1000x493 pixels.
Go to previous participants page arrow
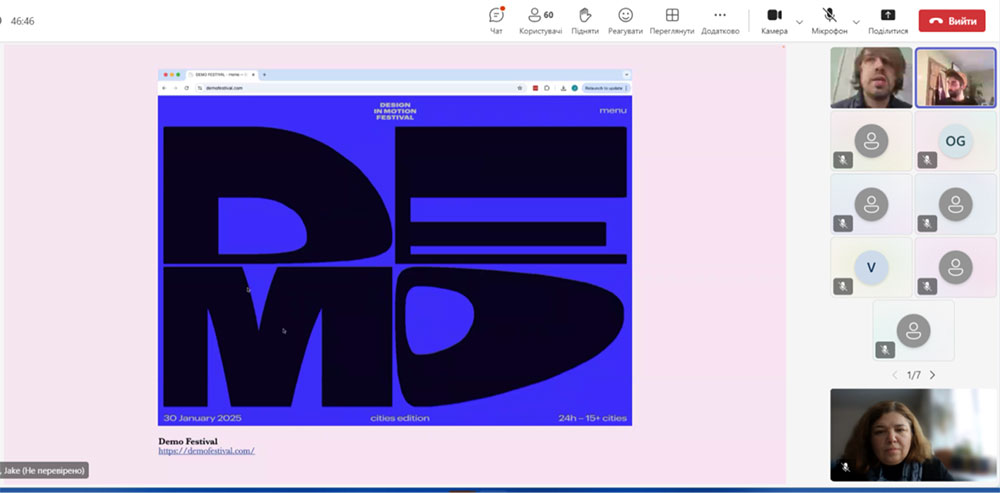pyautogui.click(x=895, y=375)
